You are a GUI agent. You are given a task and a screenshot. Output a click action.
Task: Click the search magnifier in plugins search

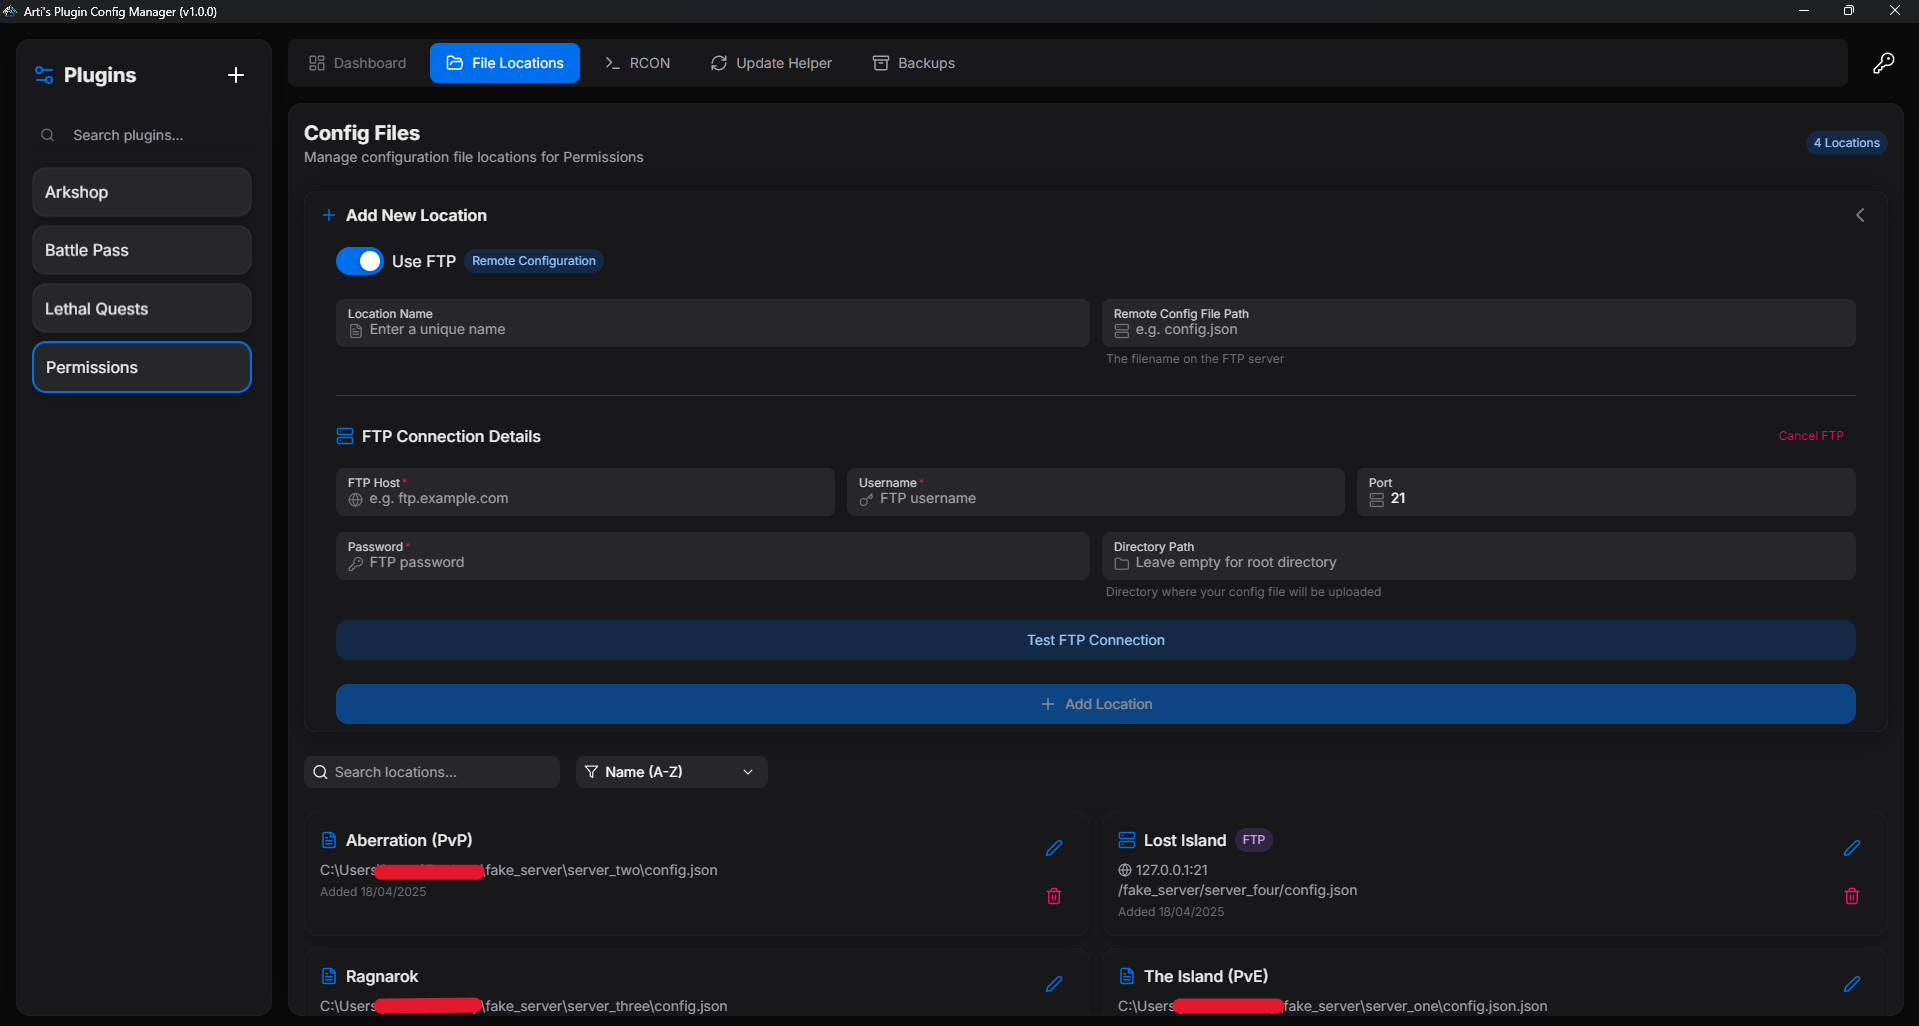tap(47, 135)
